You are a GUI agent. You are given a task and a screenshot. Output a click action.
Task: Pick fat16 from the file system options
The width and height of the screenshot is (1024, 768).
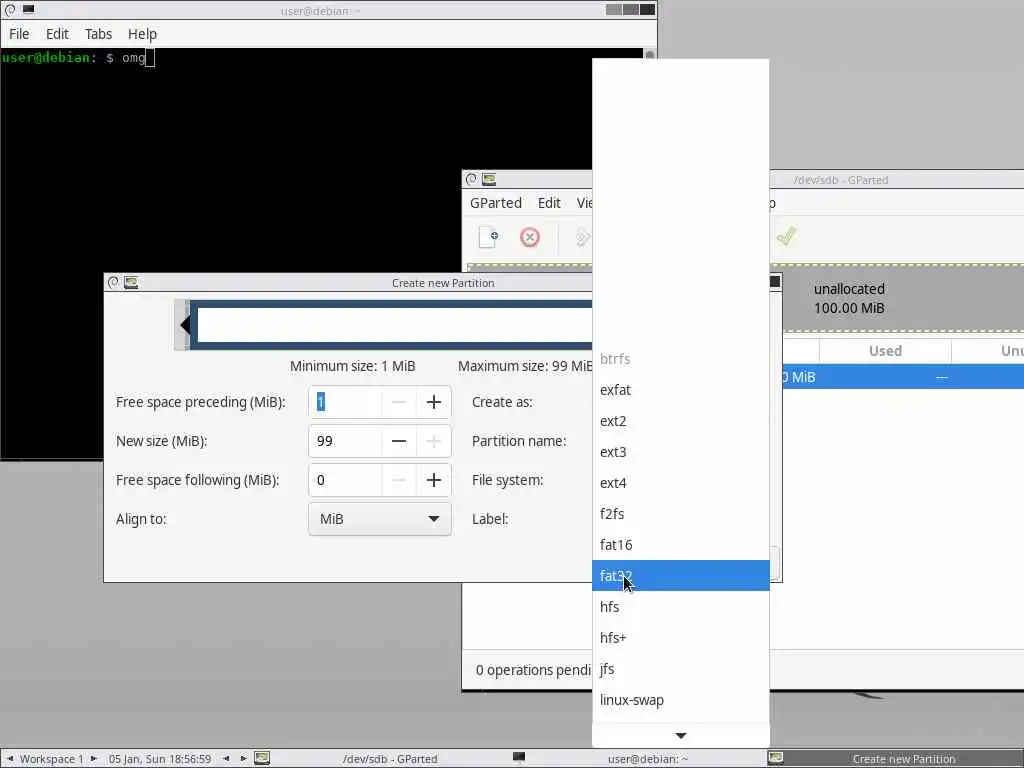pos(680,545)
